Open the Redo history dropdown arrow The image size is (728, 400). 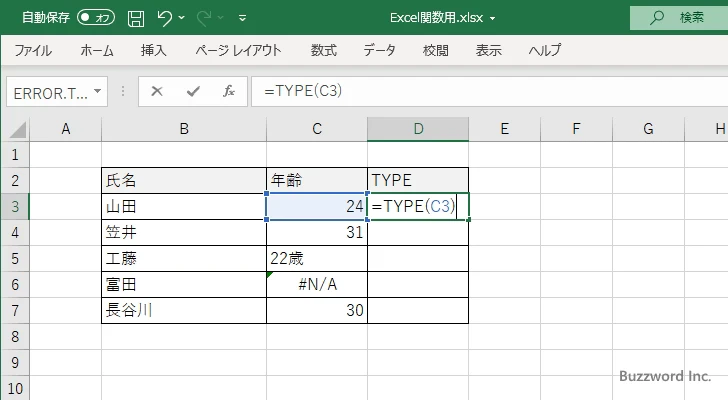coord(221,18)
